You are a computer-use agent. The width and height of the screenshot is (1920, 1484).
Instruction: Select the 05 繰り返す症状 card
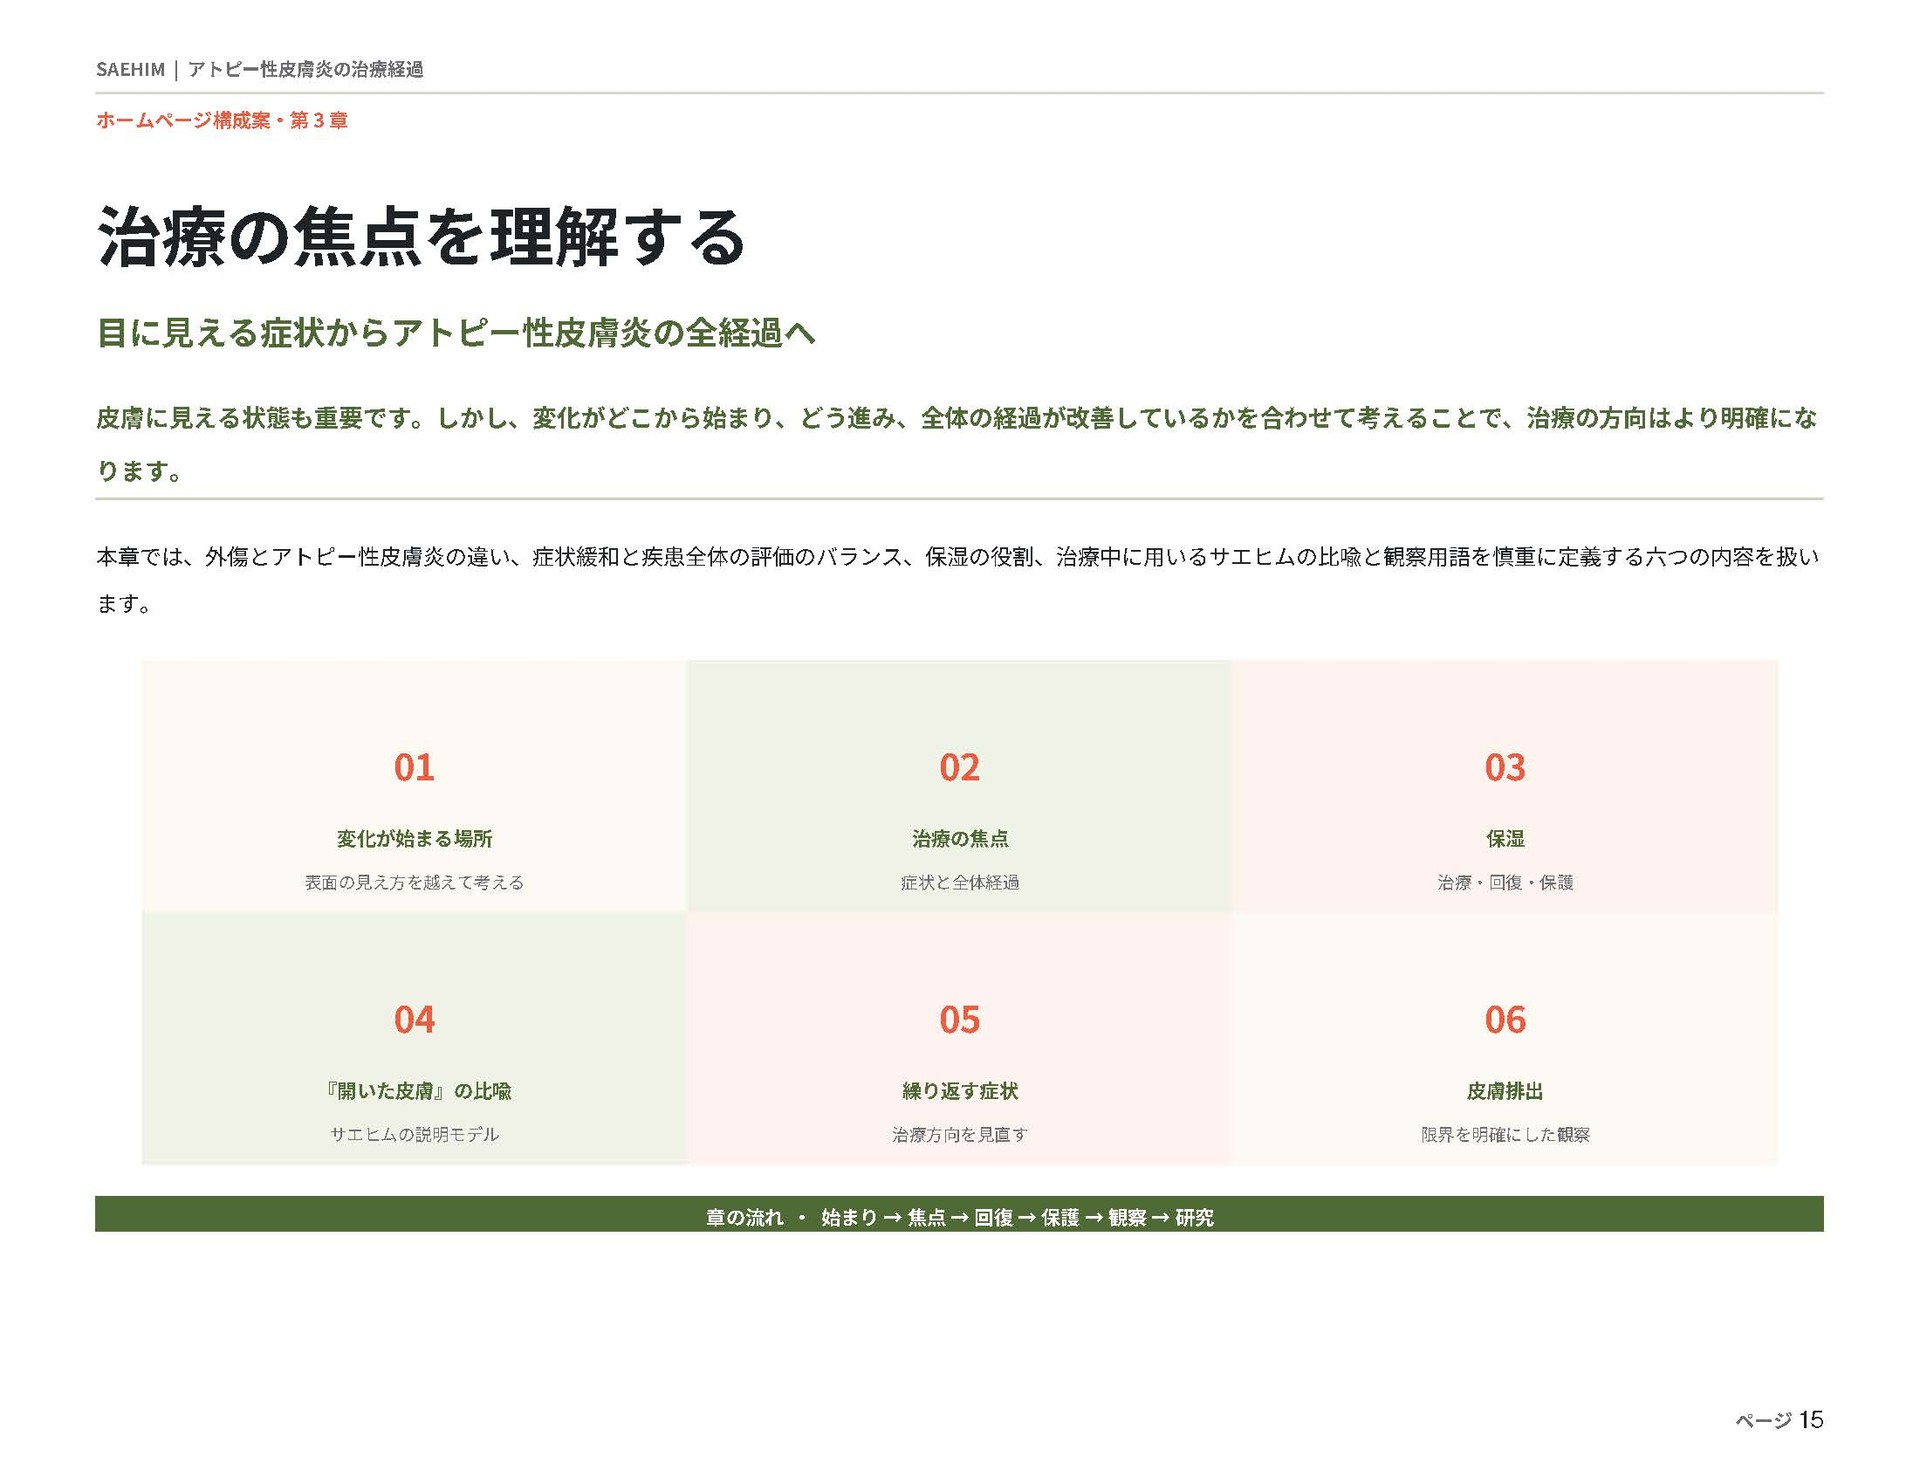[x=959, y=1038]
